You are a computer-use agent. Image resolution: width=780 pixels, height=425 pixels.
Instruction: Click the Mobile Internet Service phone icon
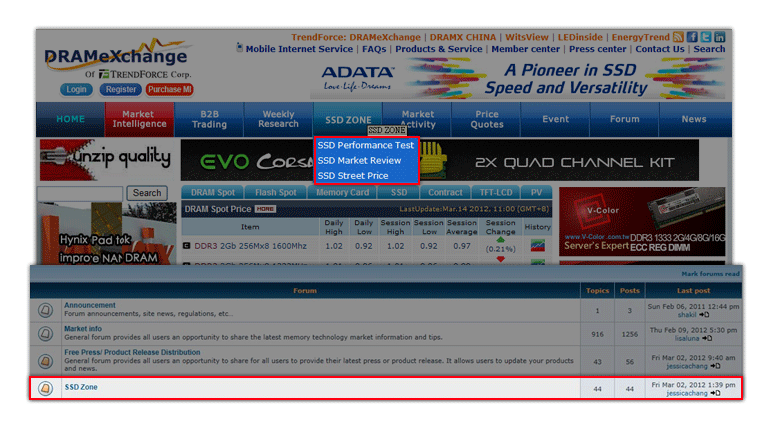point(239,48)
